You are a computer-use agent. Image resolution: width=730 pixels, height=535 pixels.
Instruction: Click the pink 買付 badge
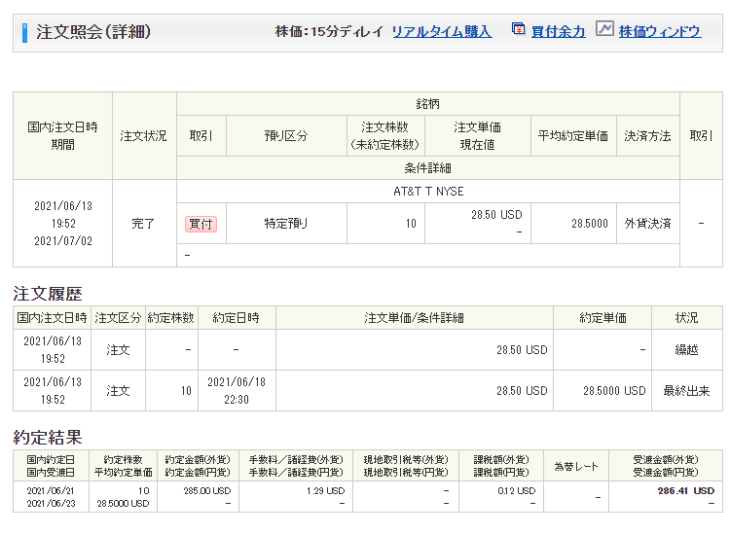200,224
